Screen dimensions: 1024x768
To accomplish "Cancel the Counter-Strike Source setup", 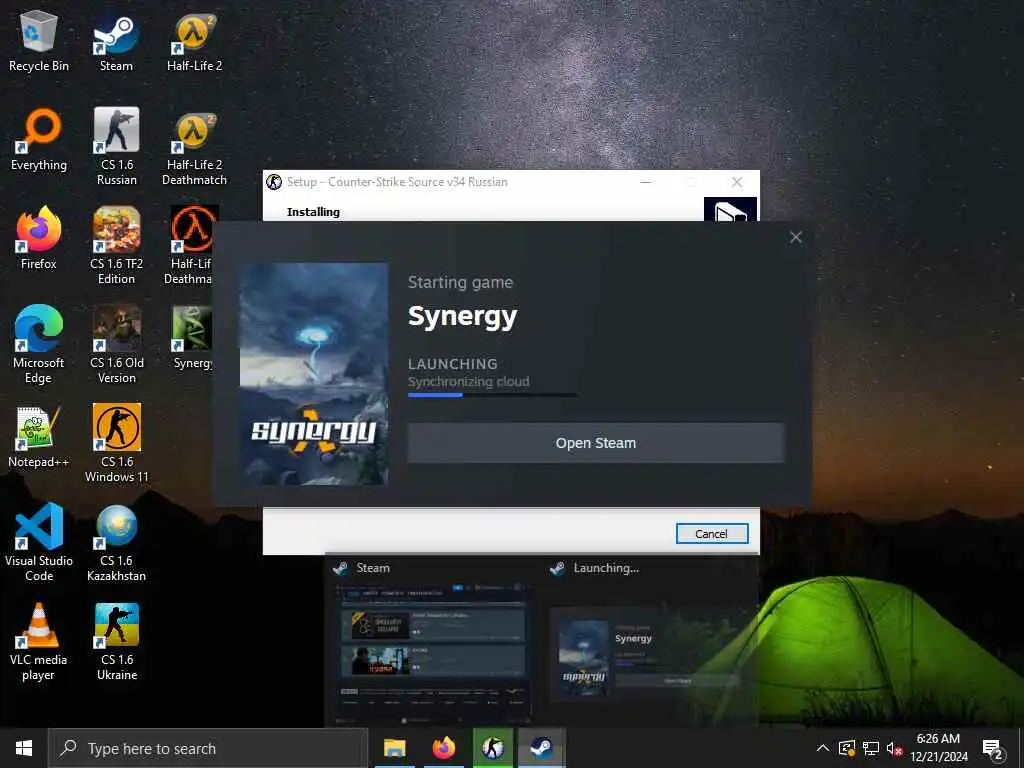I will 712,534.
